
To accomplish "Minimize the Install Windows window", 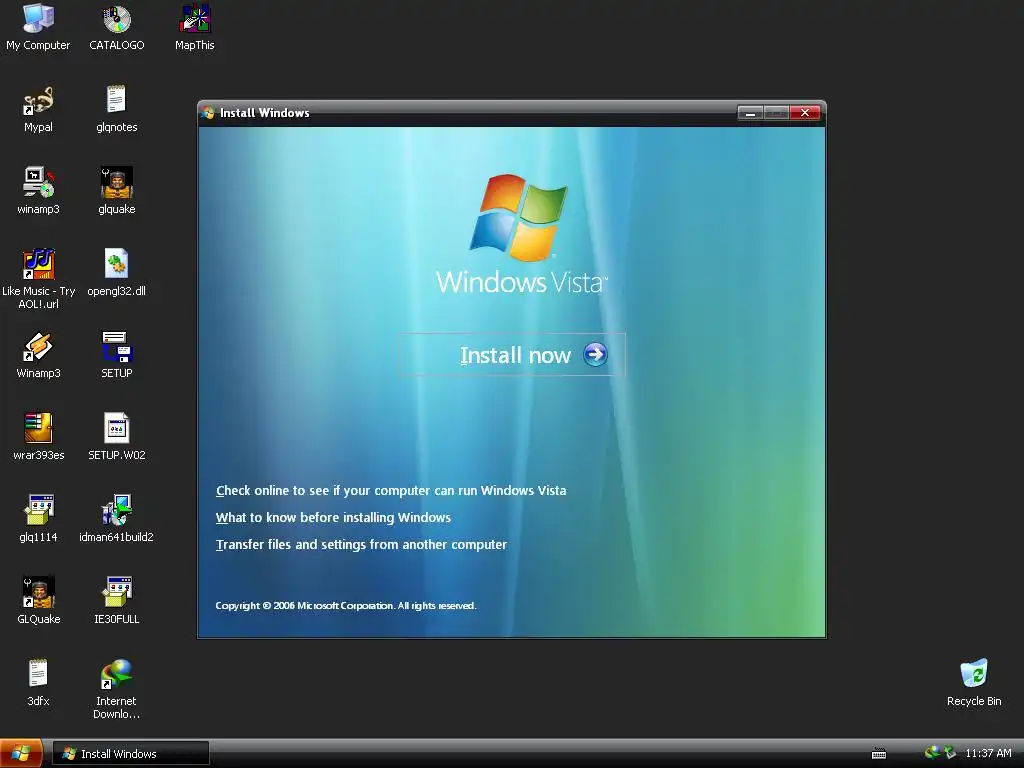I will click(750, 113).
